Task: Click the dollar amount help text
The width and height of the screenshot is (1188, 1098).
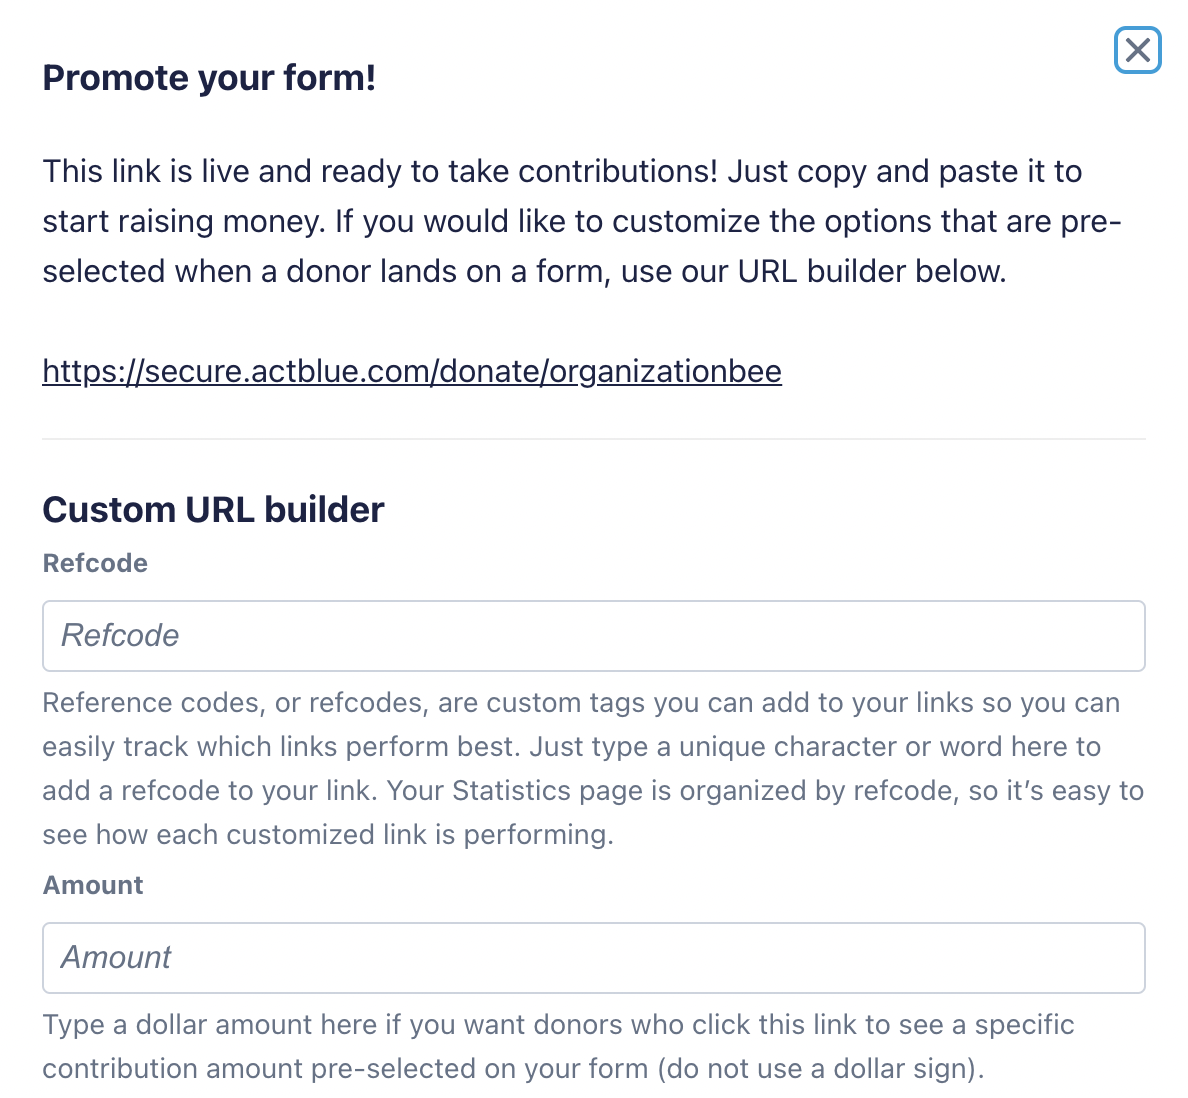Action: pos(558,1046)
